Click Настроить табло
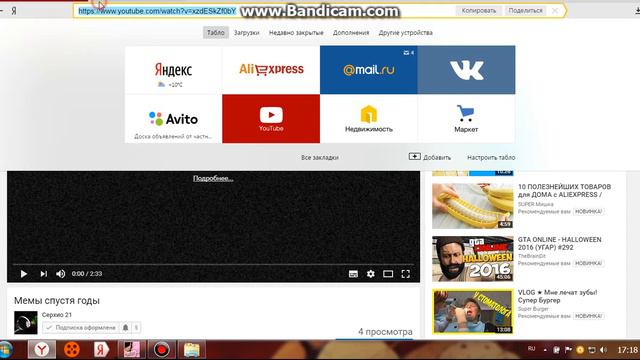This screenshot has width=640, height=360. [x=491, y=158]
